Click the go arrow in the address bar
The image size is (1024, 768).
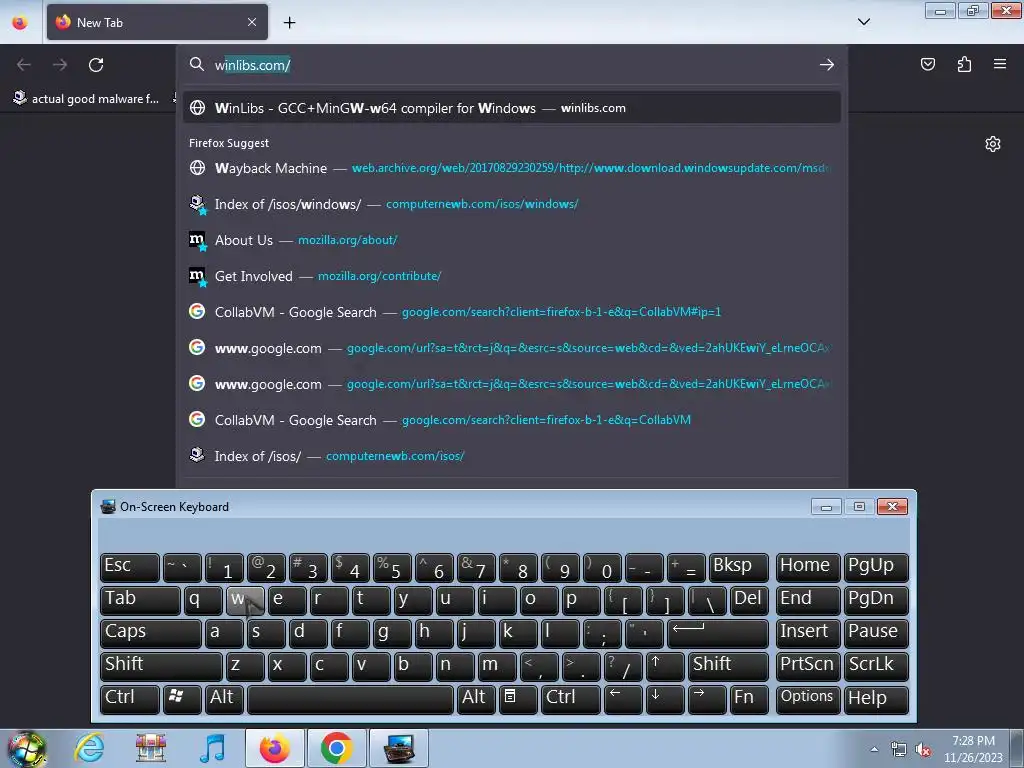pos(827,65)
